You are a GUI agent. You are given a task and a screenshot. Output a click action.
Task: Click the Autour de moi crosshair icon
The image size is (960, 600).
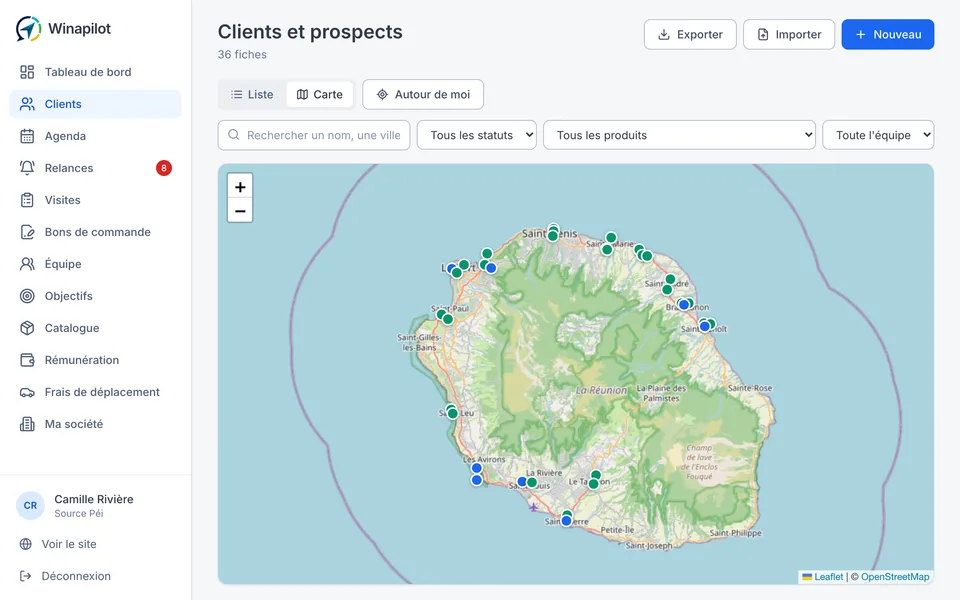[x=382, y=94]
